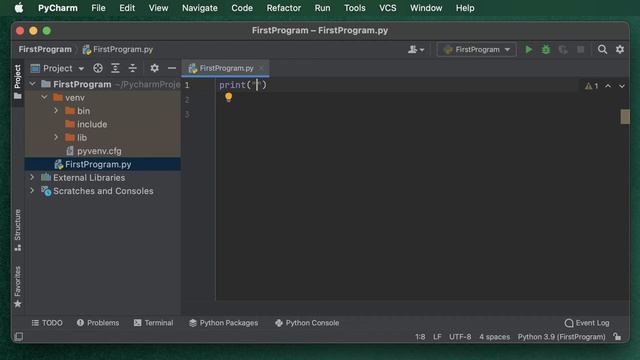This screenshot has height=360, width=640.
Task: Open Project panel options gear
Action: (x=154, y=68)
